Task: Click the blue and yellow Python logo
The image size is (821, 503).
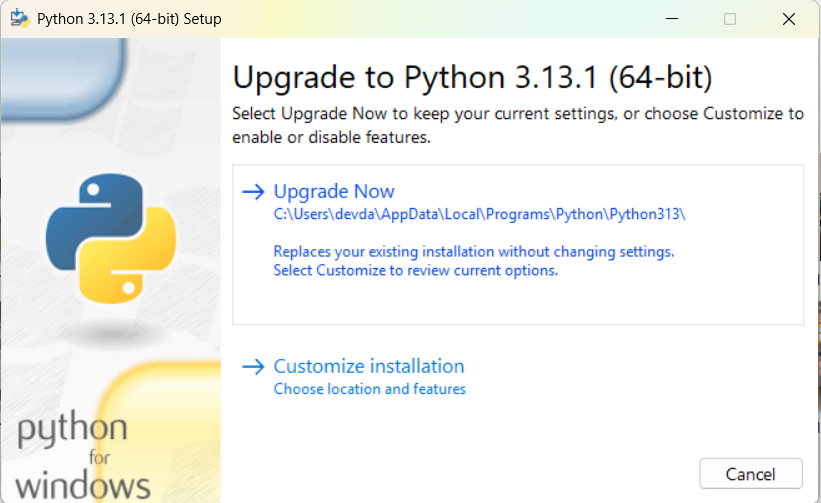Action: click(x=110, y=239)
